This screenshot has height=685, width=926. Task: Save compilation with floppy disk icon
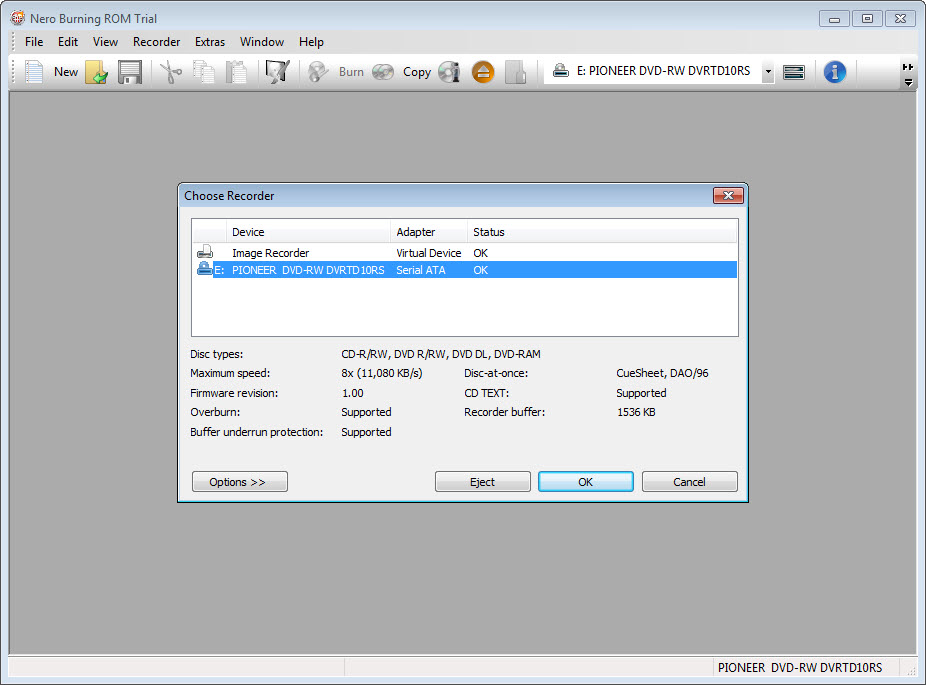(129, 72)
